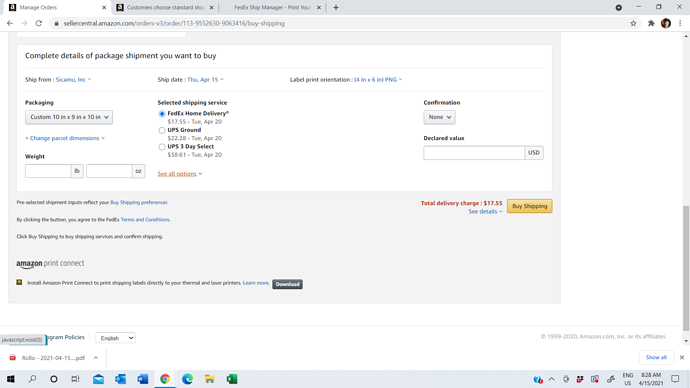Image resolution: width=690 pixels, height=388 pixels.
Task: Change ship date Thu, Apr 15
Action: pyautogui.click(x=205, y=80)
